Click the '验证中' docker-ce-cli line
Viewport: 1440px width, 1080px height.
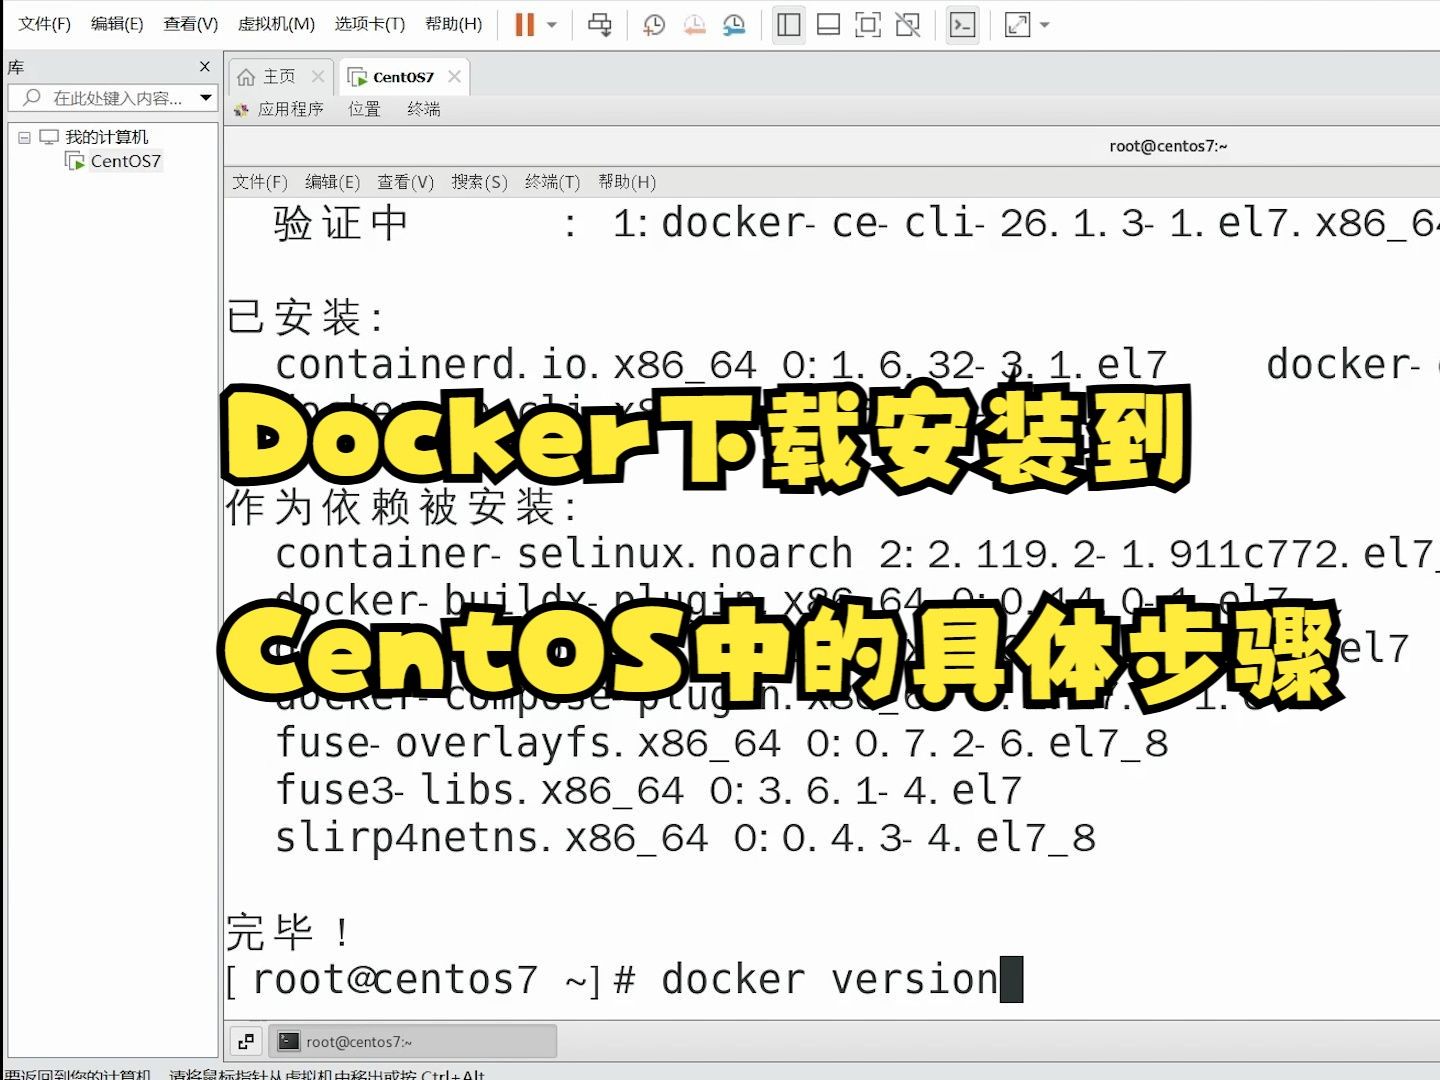point(856,222)
